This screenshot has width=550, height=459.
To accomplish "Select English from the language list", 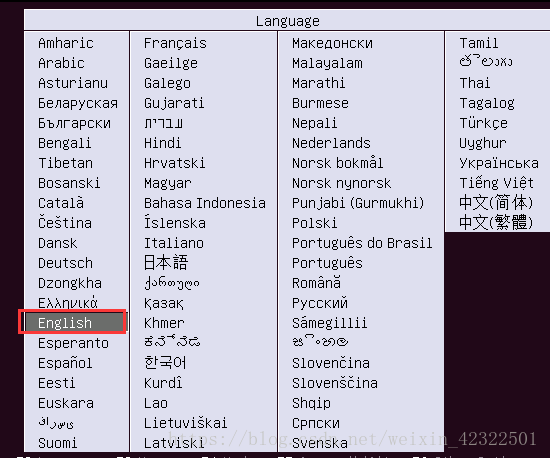I will 65,323.
